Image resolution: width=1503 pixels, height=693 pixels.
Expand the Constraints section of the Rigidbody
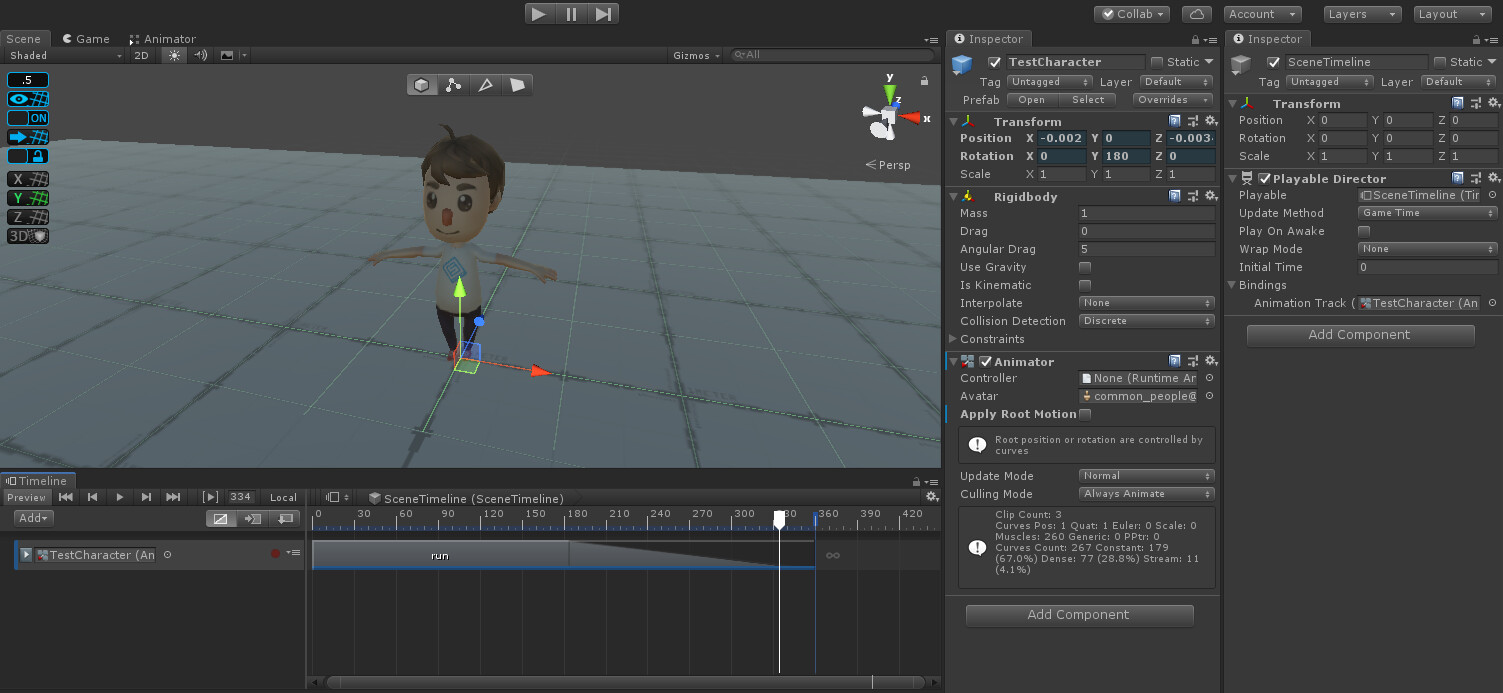(952, 339)
